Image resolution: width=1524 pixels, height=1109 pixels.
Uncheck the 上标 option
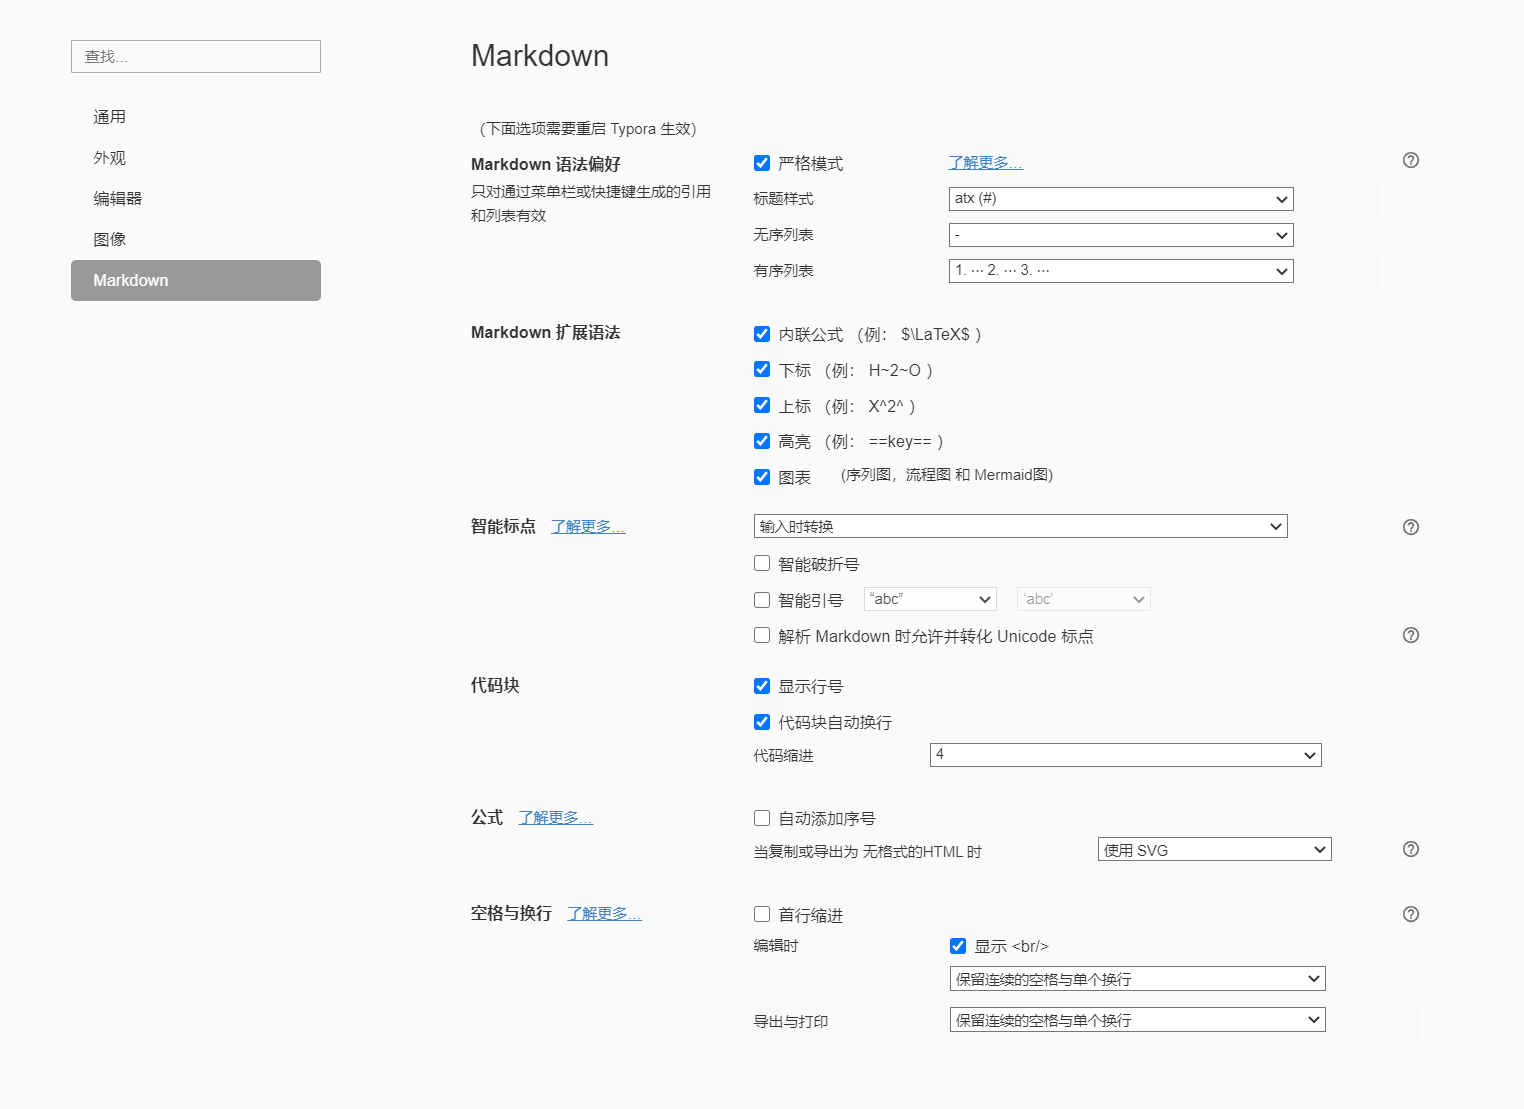click(762, 405)
